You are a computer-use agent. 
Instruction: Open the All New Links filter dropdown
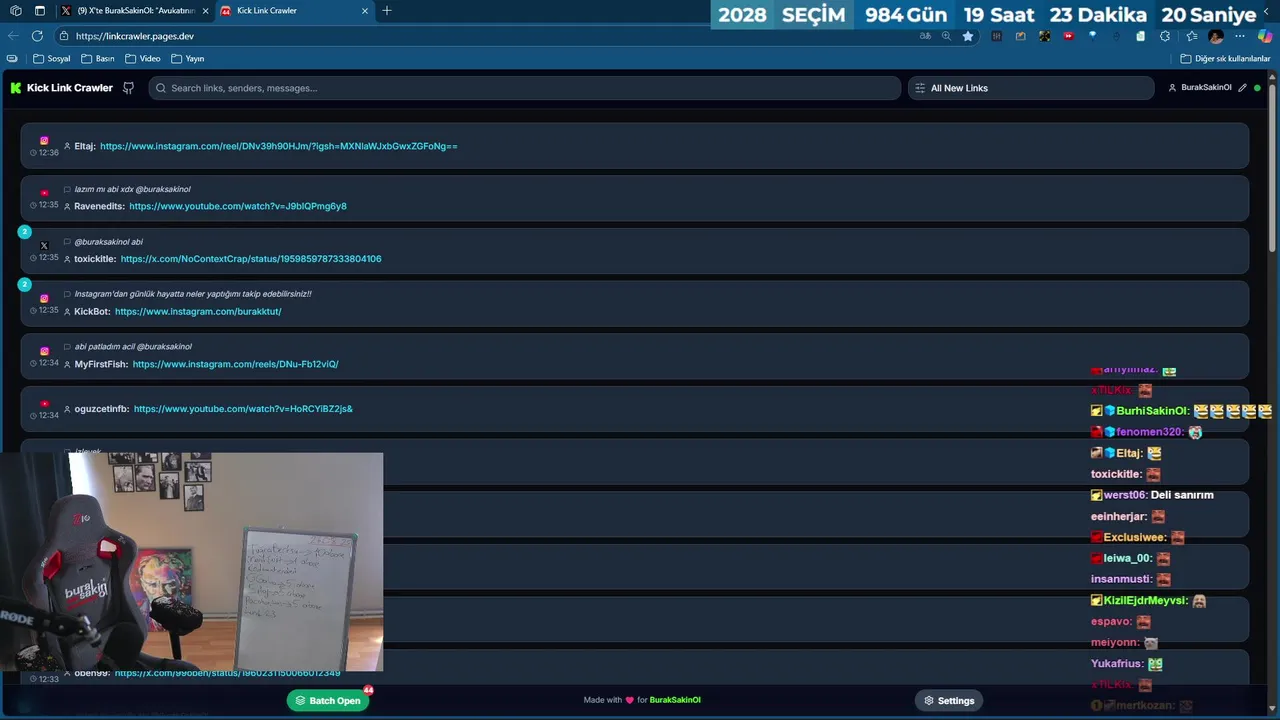[1032, 88]
